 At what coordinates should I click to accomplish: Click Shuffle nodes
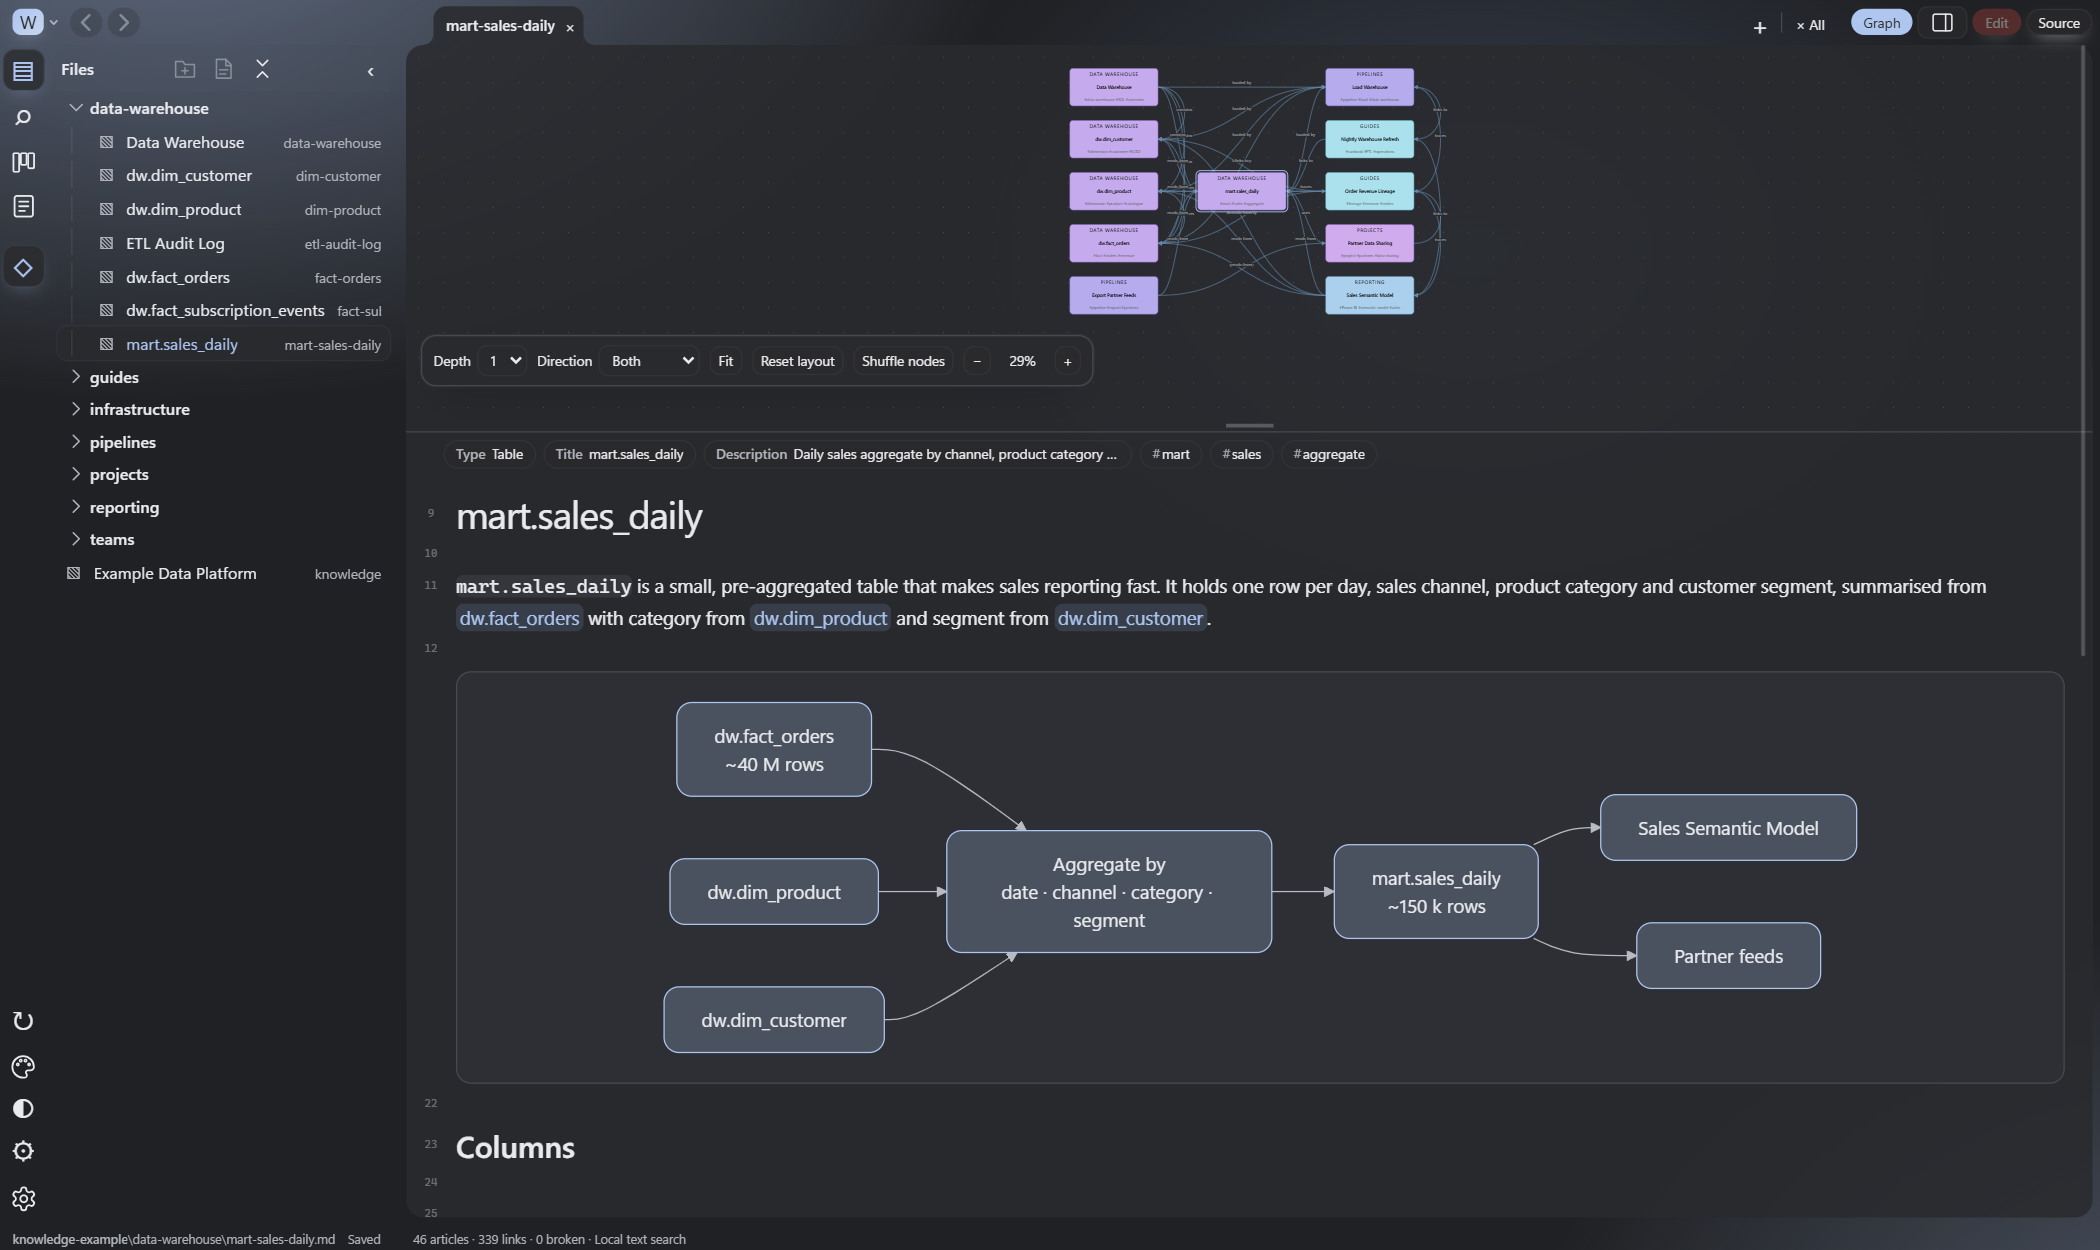903,361
